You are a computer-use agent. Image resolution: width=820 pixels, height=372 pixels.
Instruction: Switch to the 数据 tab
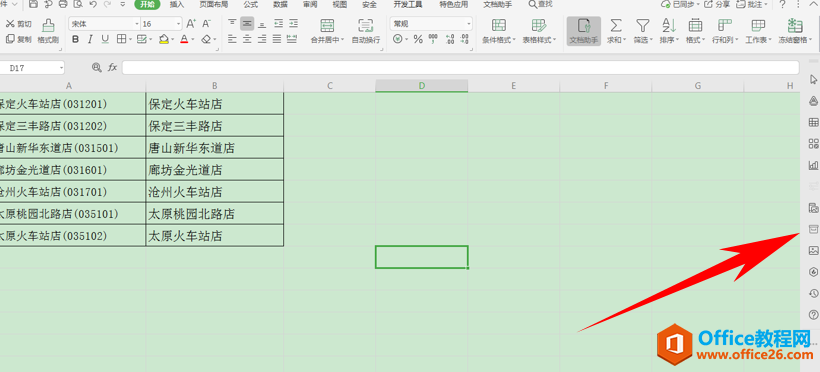tap(280, 5)
